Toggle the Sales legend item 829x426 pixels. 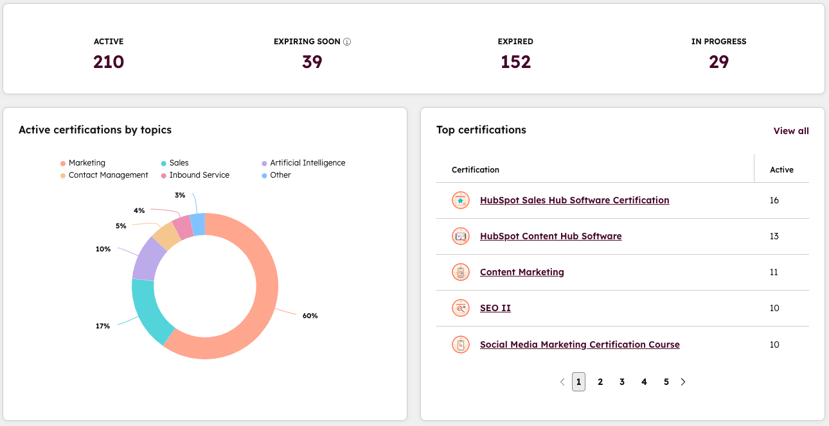click(x=175, y=163)
